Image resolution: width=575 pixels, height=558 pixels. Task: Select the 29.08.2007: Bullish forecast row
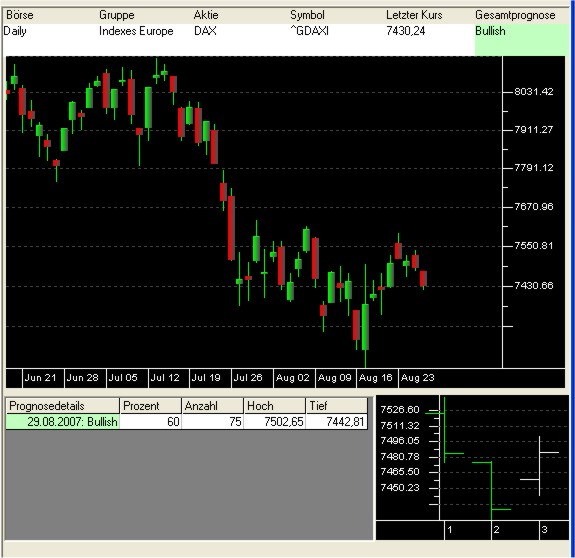187,422
